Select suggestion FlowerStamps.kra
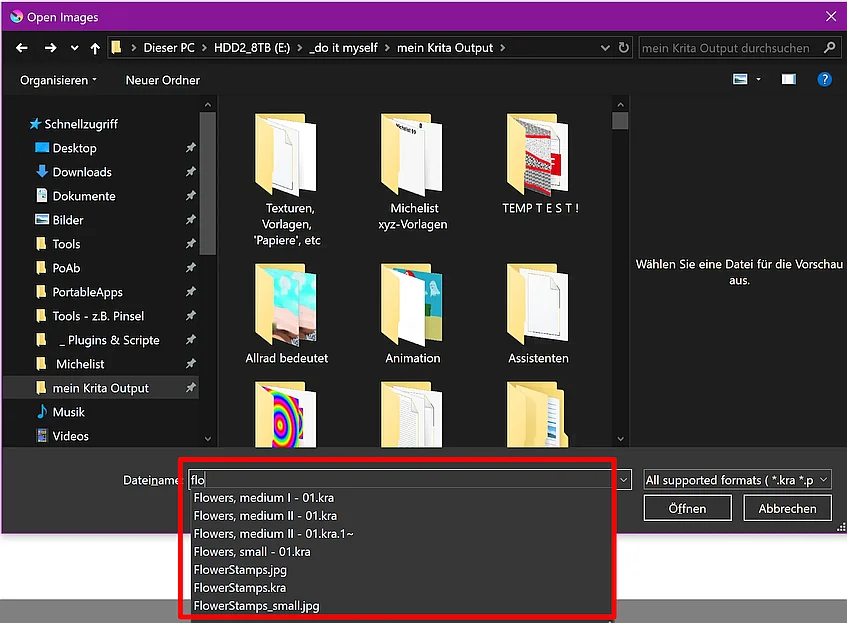The height and width of the screenshot is (623, 847). (x=240, y=588)
